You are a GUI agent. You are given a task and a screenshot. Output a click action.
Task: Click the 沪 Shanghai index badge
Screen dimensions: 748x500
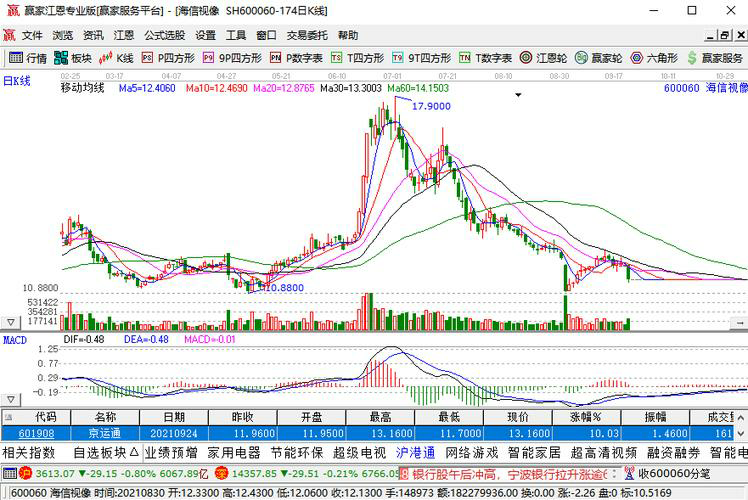point(25,473)
